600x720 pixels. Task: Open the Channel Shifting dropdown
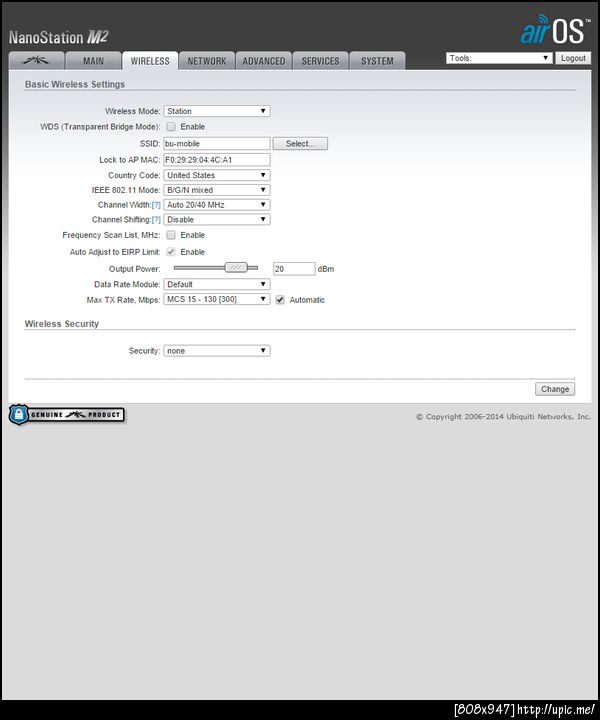coord(217,219)
